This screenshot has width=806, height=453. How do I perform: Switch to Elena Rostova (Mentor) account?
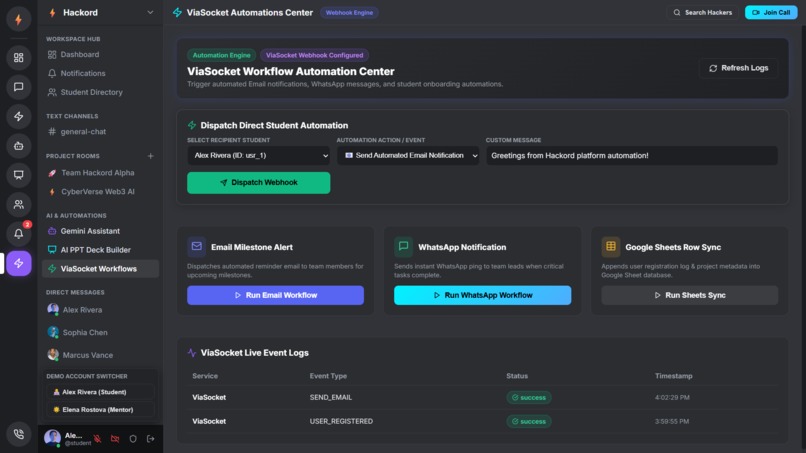(x=100, y=410)
